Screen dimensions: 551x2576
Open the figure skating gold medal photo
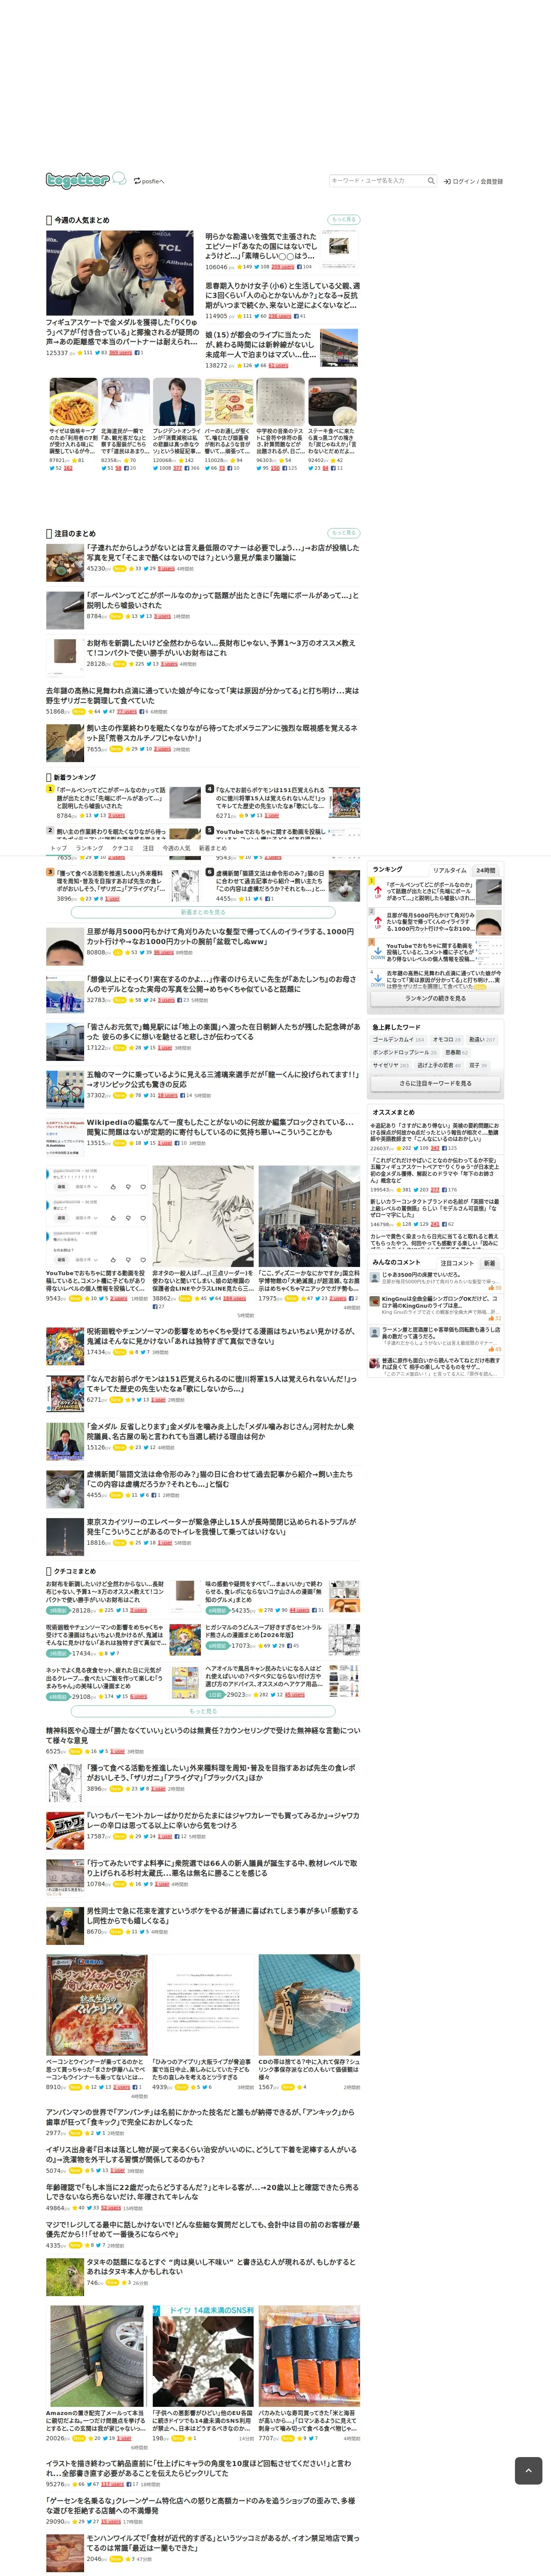(120, 273)
